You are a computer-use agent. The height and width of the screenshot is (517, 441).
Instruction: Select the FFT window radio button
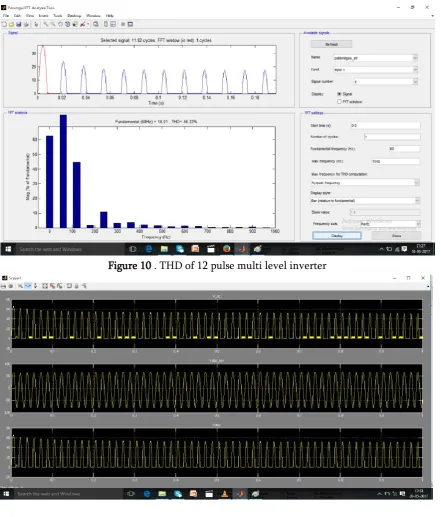[x=339, y=102]
